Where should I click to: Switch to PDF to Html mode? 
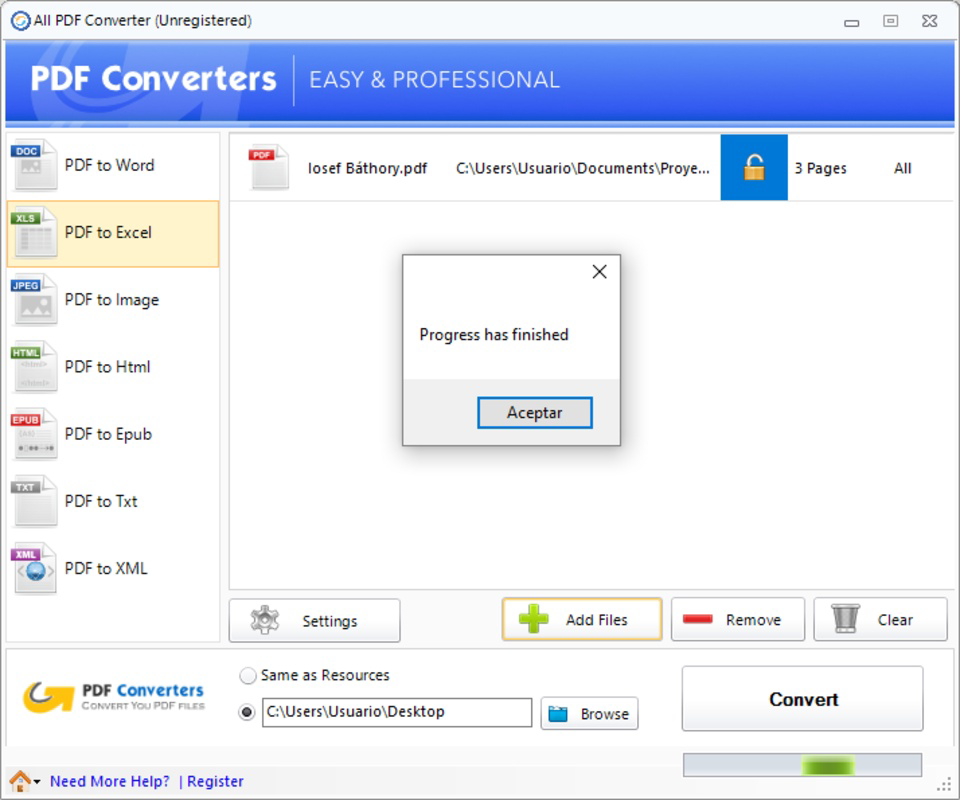(x=113, y=367)
